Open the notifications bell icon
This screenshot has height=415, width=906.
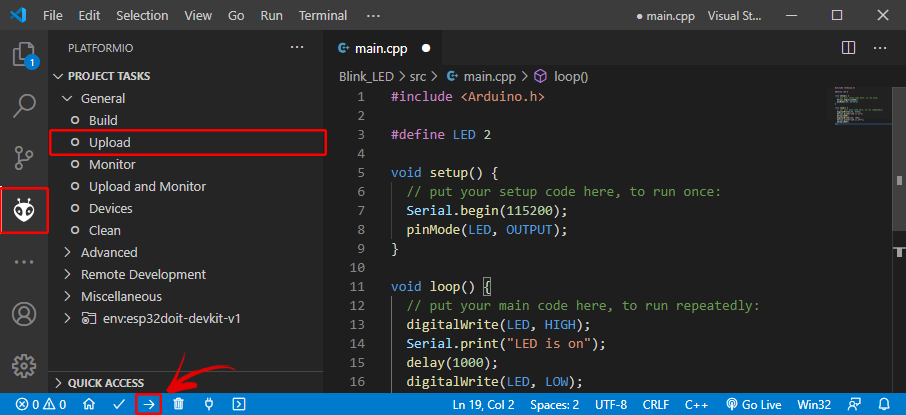(x=884, y=404)
